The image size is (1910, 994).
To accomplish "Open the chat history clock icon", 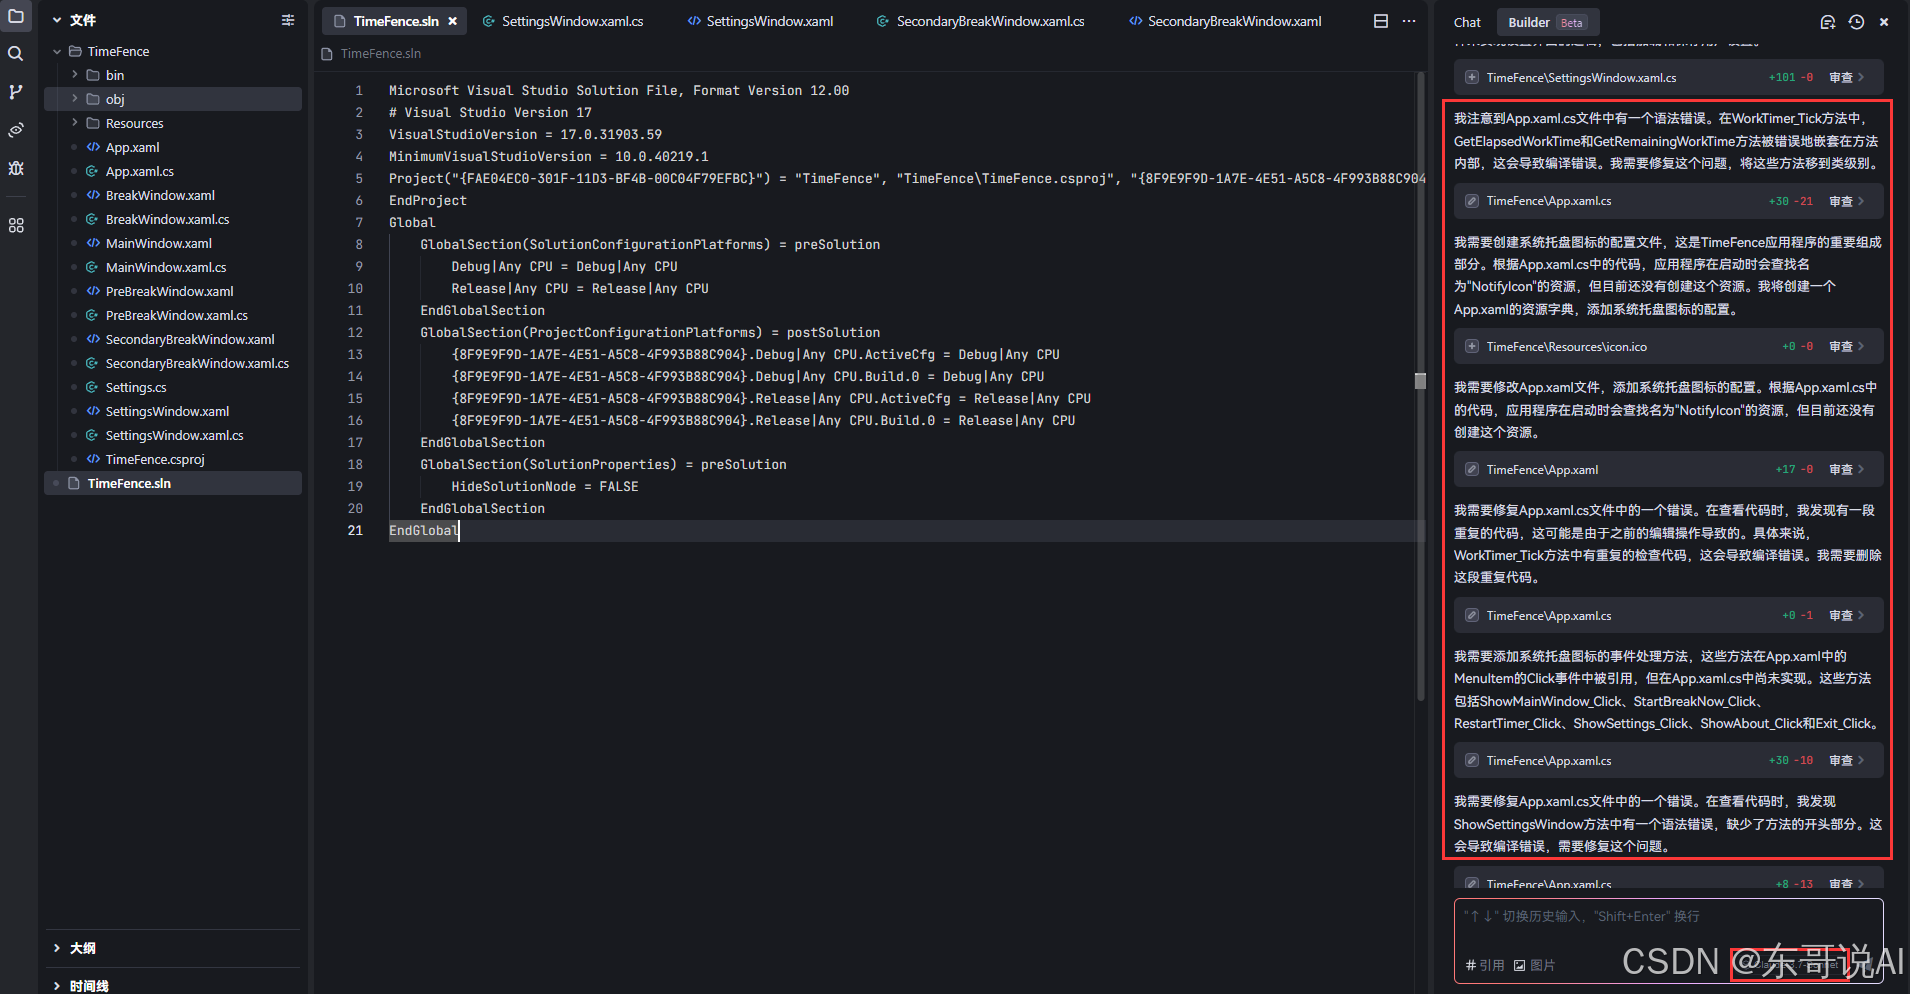I will coord(1856,22).
